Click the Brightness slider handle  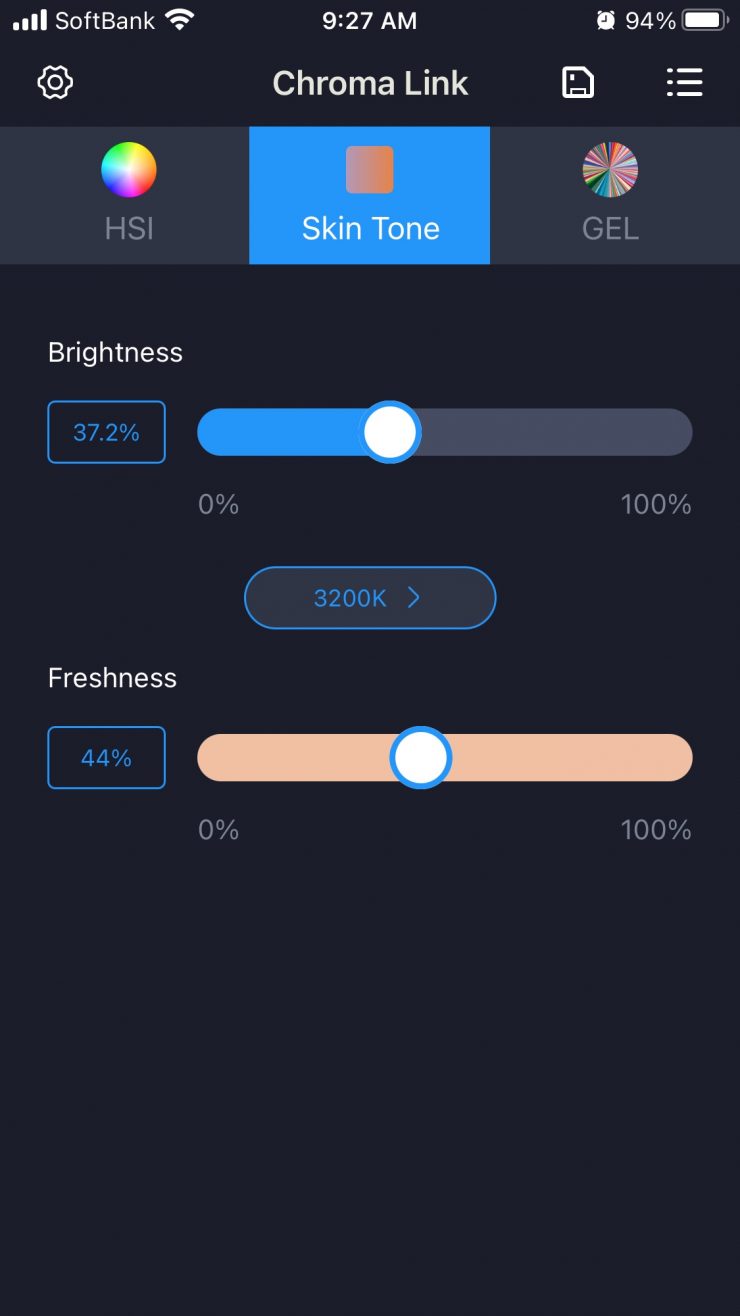(389, 432)
